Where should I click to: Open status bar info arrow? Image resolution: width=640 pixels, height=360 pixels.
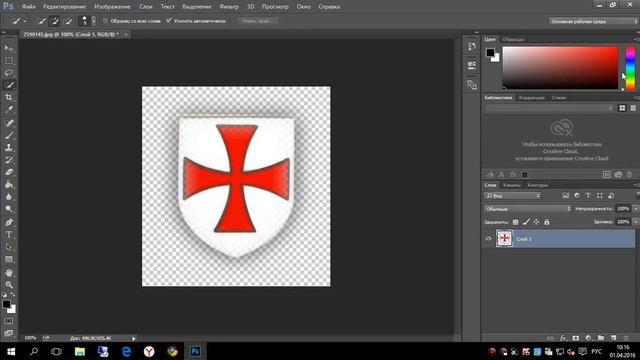click(133, 338)
